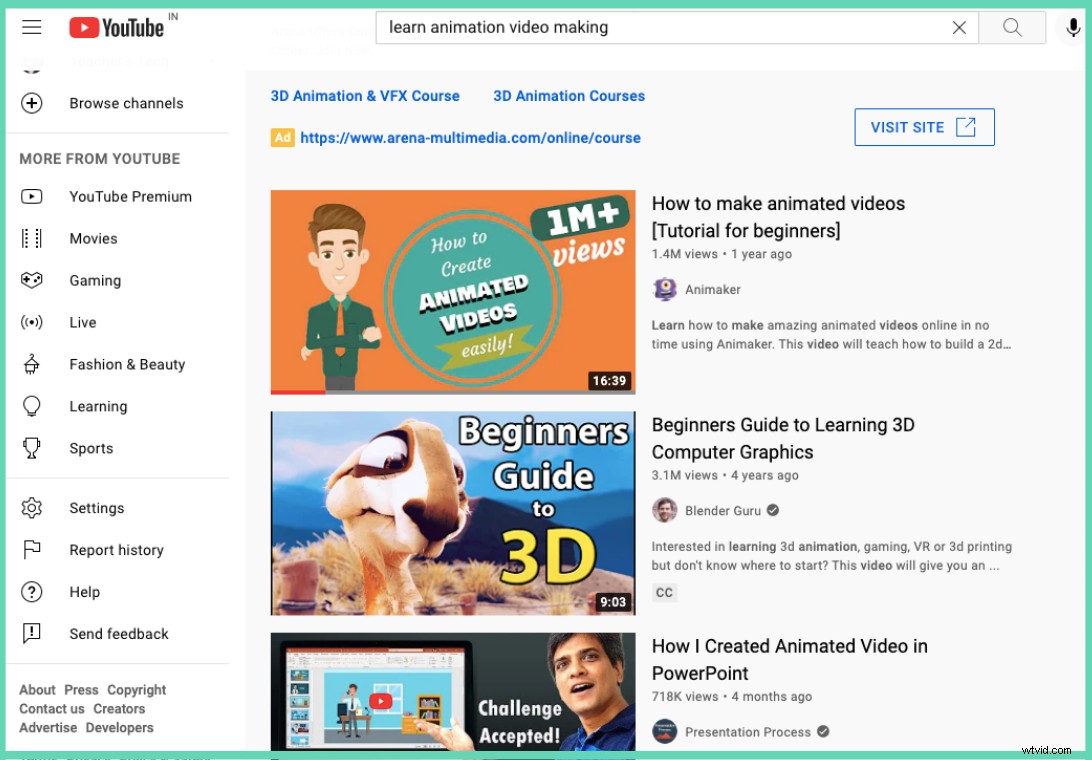Open Report history
Viewport: 1092px width, 760px height.
(x=116, y=550)
